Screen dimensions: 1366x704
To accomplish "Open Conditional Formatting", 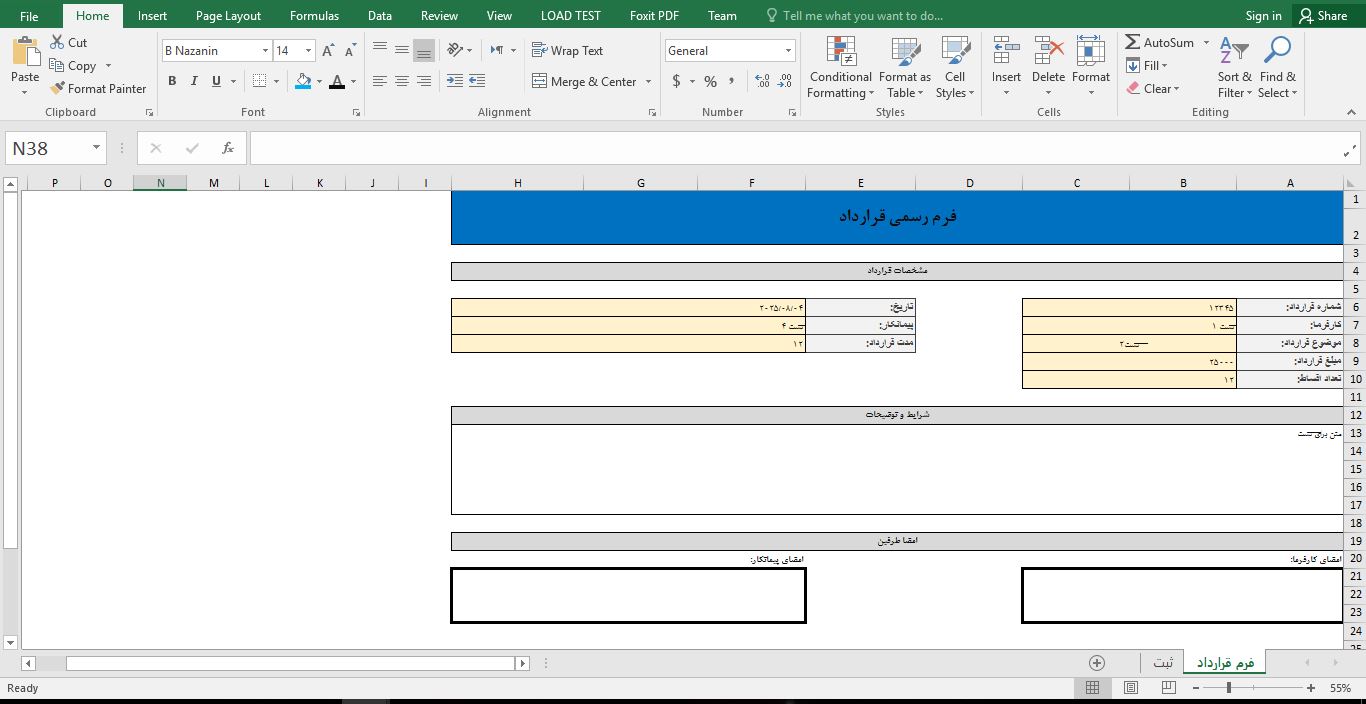I will pos(840,67).
